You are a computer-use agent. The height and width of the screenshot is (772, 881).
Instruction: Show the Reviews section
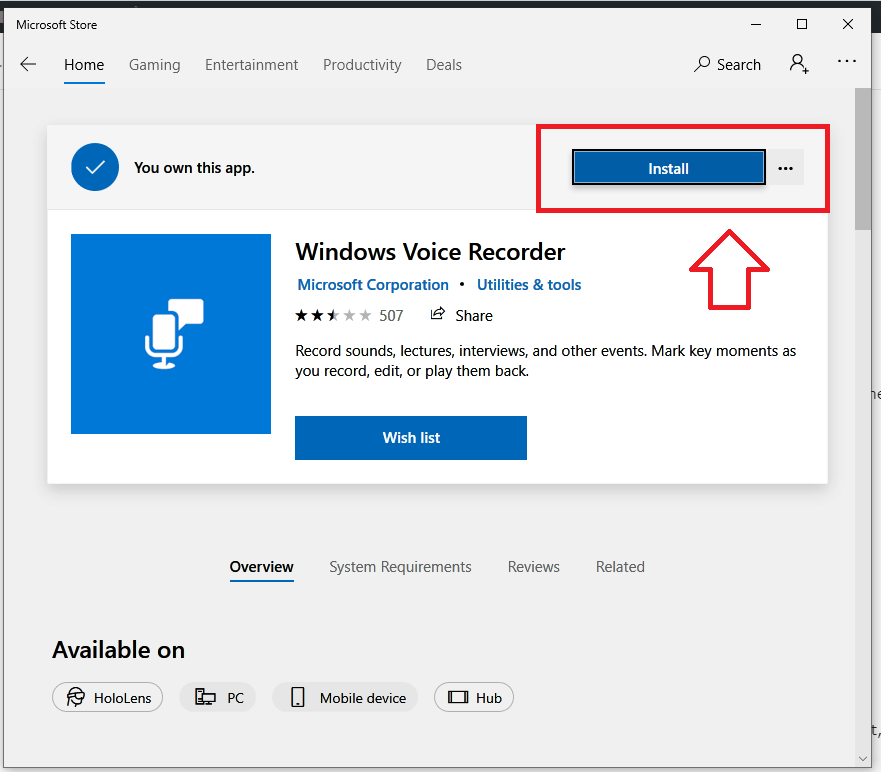coord(533,567)
